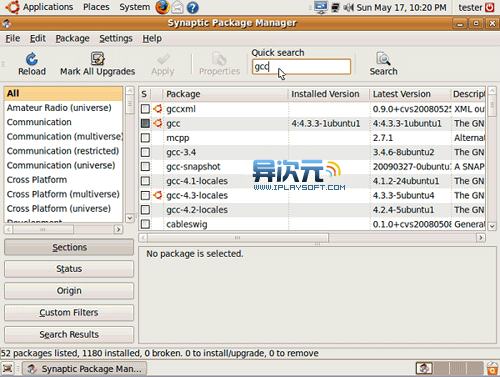Open the File menu
This screenshot has height=377, width=500.
click(13, 39)
